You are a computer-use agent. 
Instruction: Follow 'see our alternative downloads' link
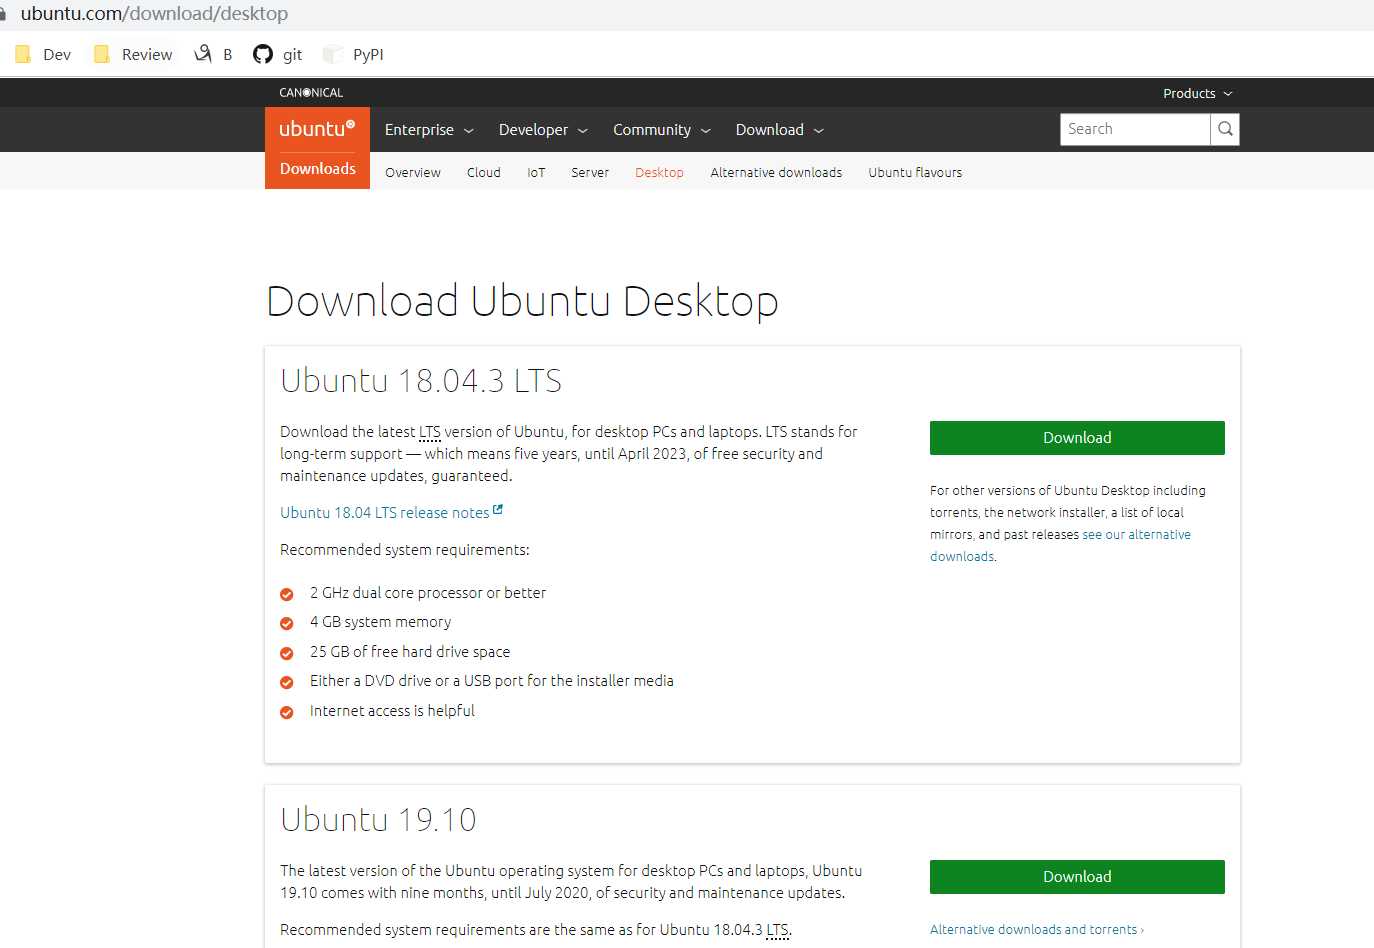tap(1060, 545)
